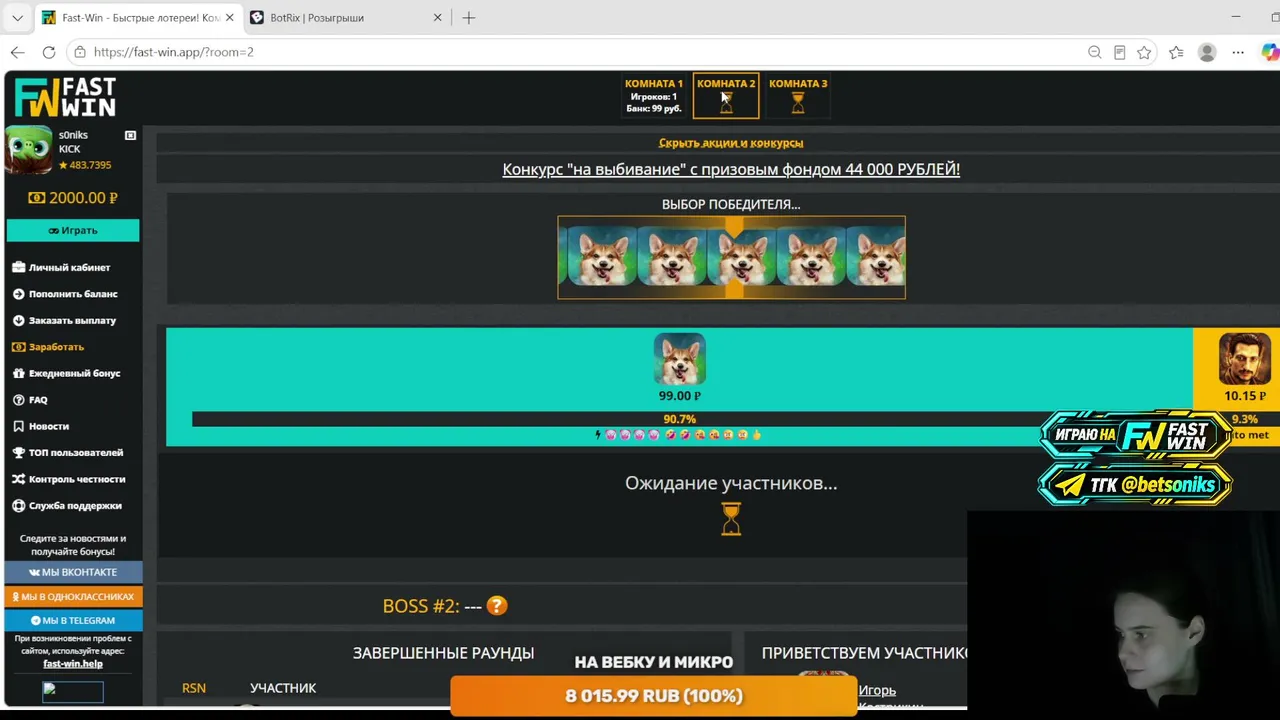
Task: Switch to the Комната 2 room tab
Action: coord(726,96)
